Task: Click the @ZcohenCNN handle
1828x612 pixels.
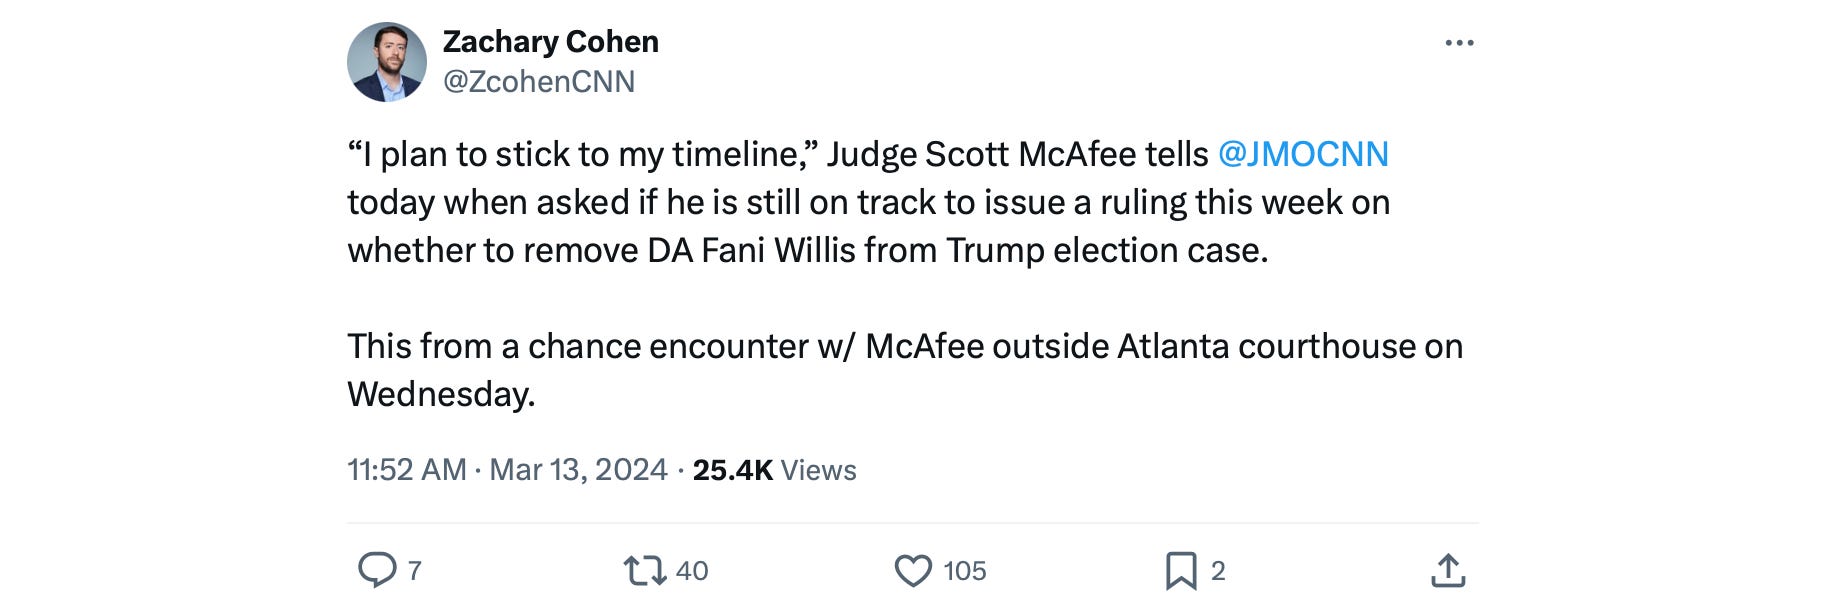Action: click(x=539, y=82)
